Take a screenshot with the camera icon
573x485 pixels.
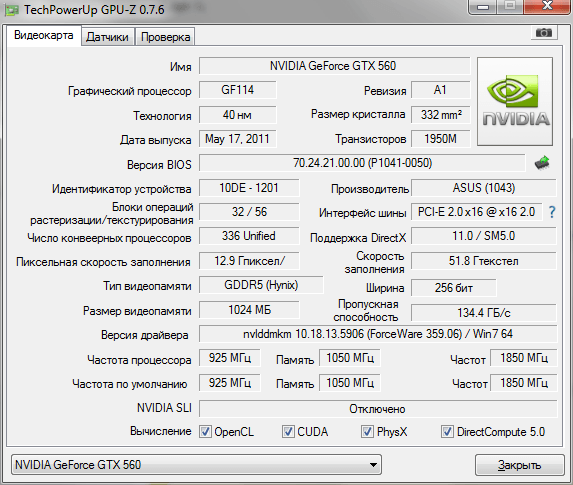pos(544,33)
